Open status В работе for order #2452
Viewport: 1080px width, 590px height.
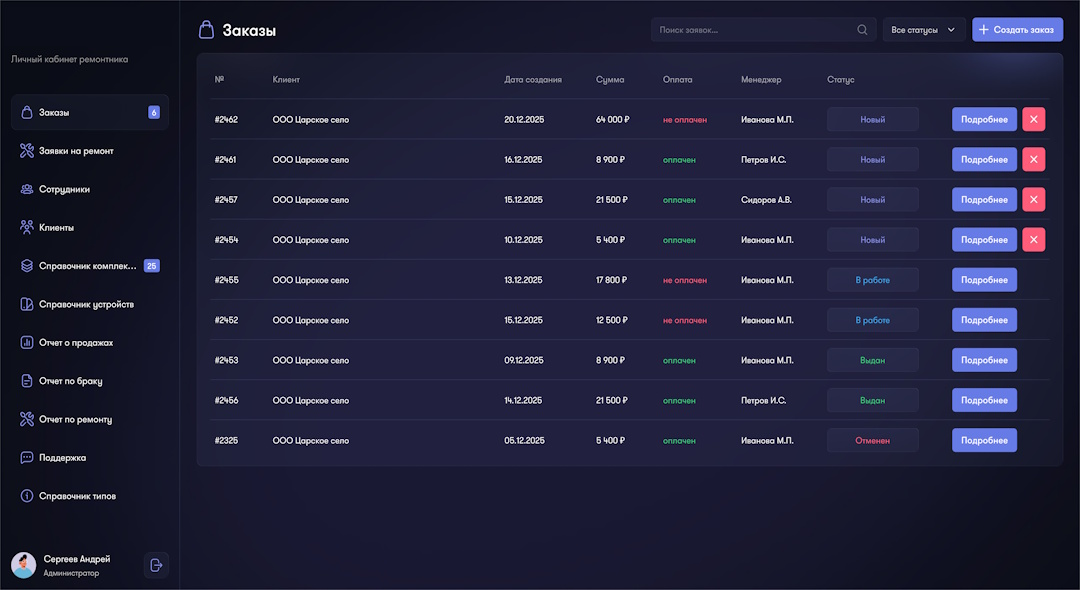[873, 319]
